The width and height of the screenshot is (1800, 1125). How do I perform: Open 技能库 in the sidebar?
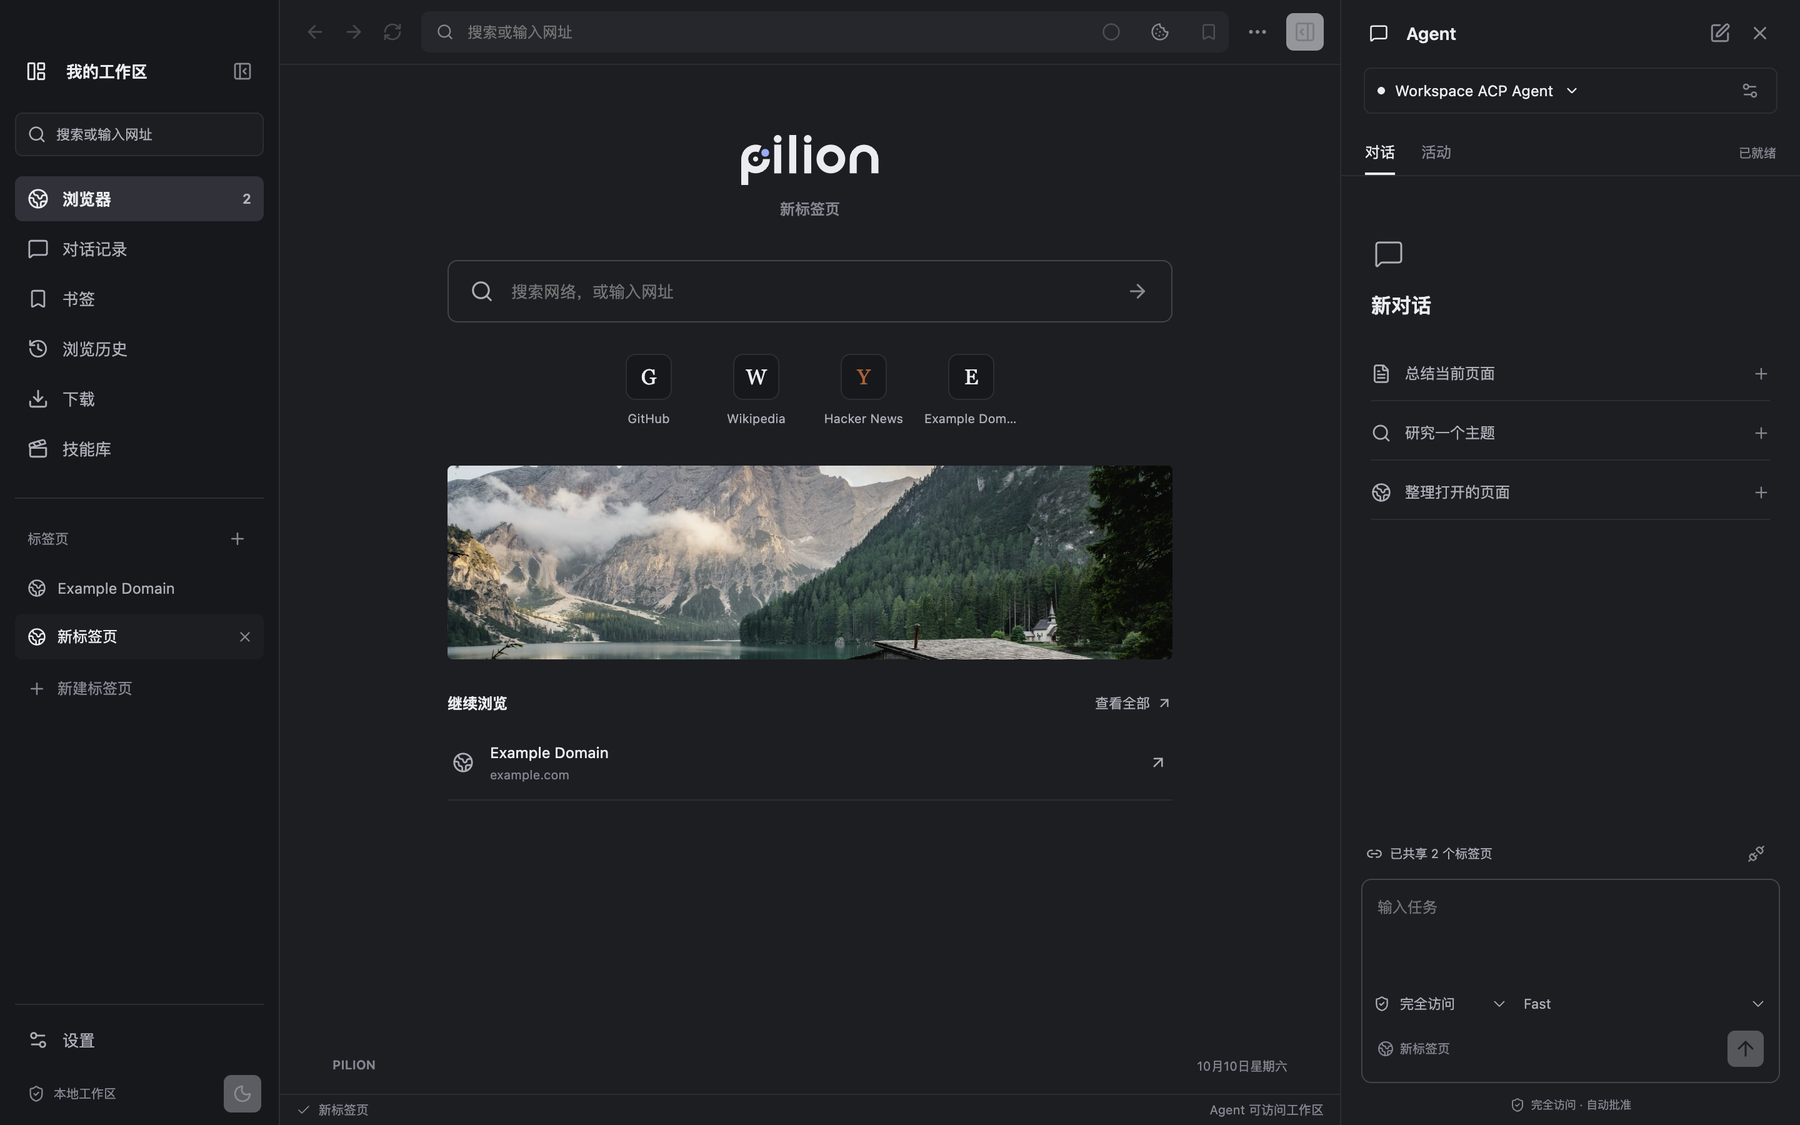click(139, 449)
